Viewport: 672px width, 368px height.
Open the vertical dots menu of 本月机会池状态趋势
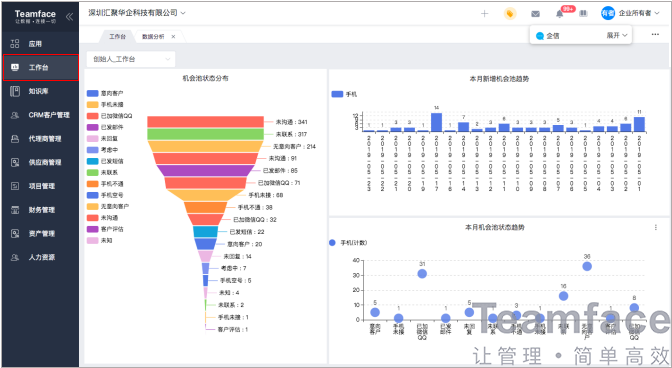pyautogui.click(x=656, y=227)
